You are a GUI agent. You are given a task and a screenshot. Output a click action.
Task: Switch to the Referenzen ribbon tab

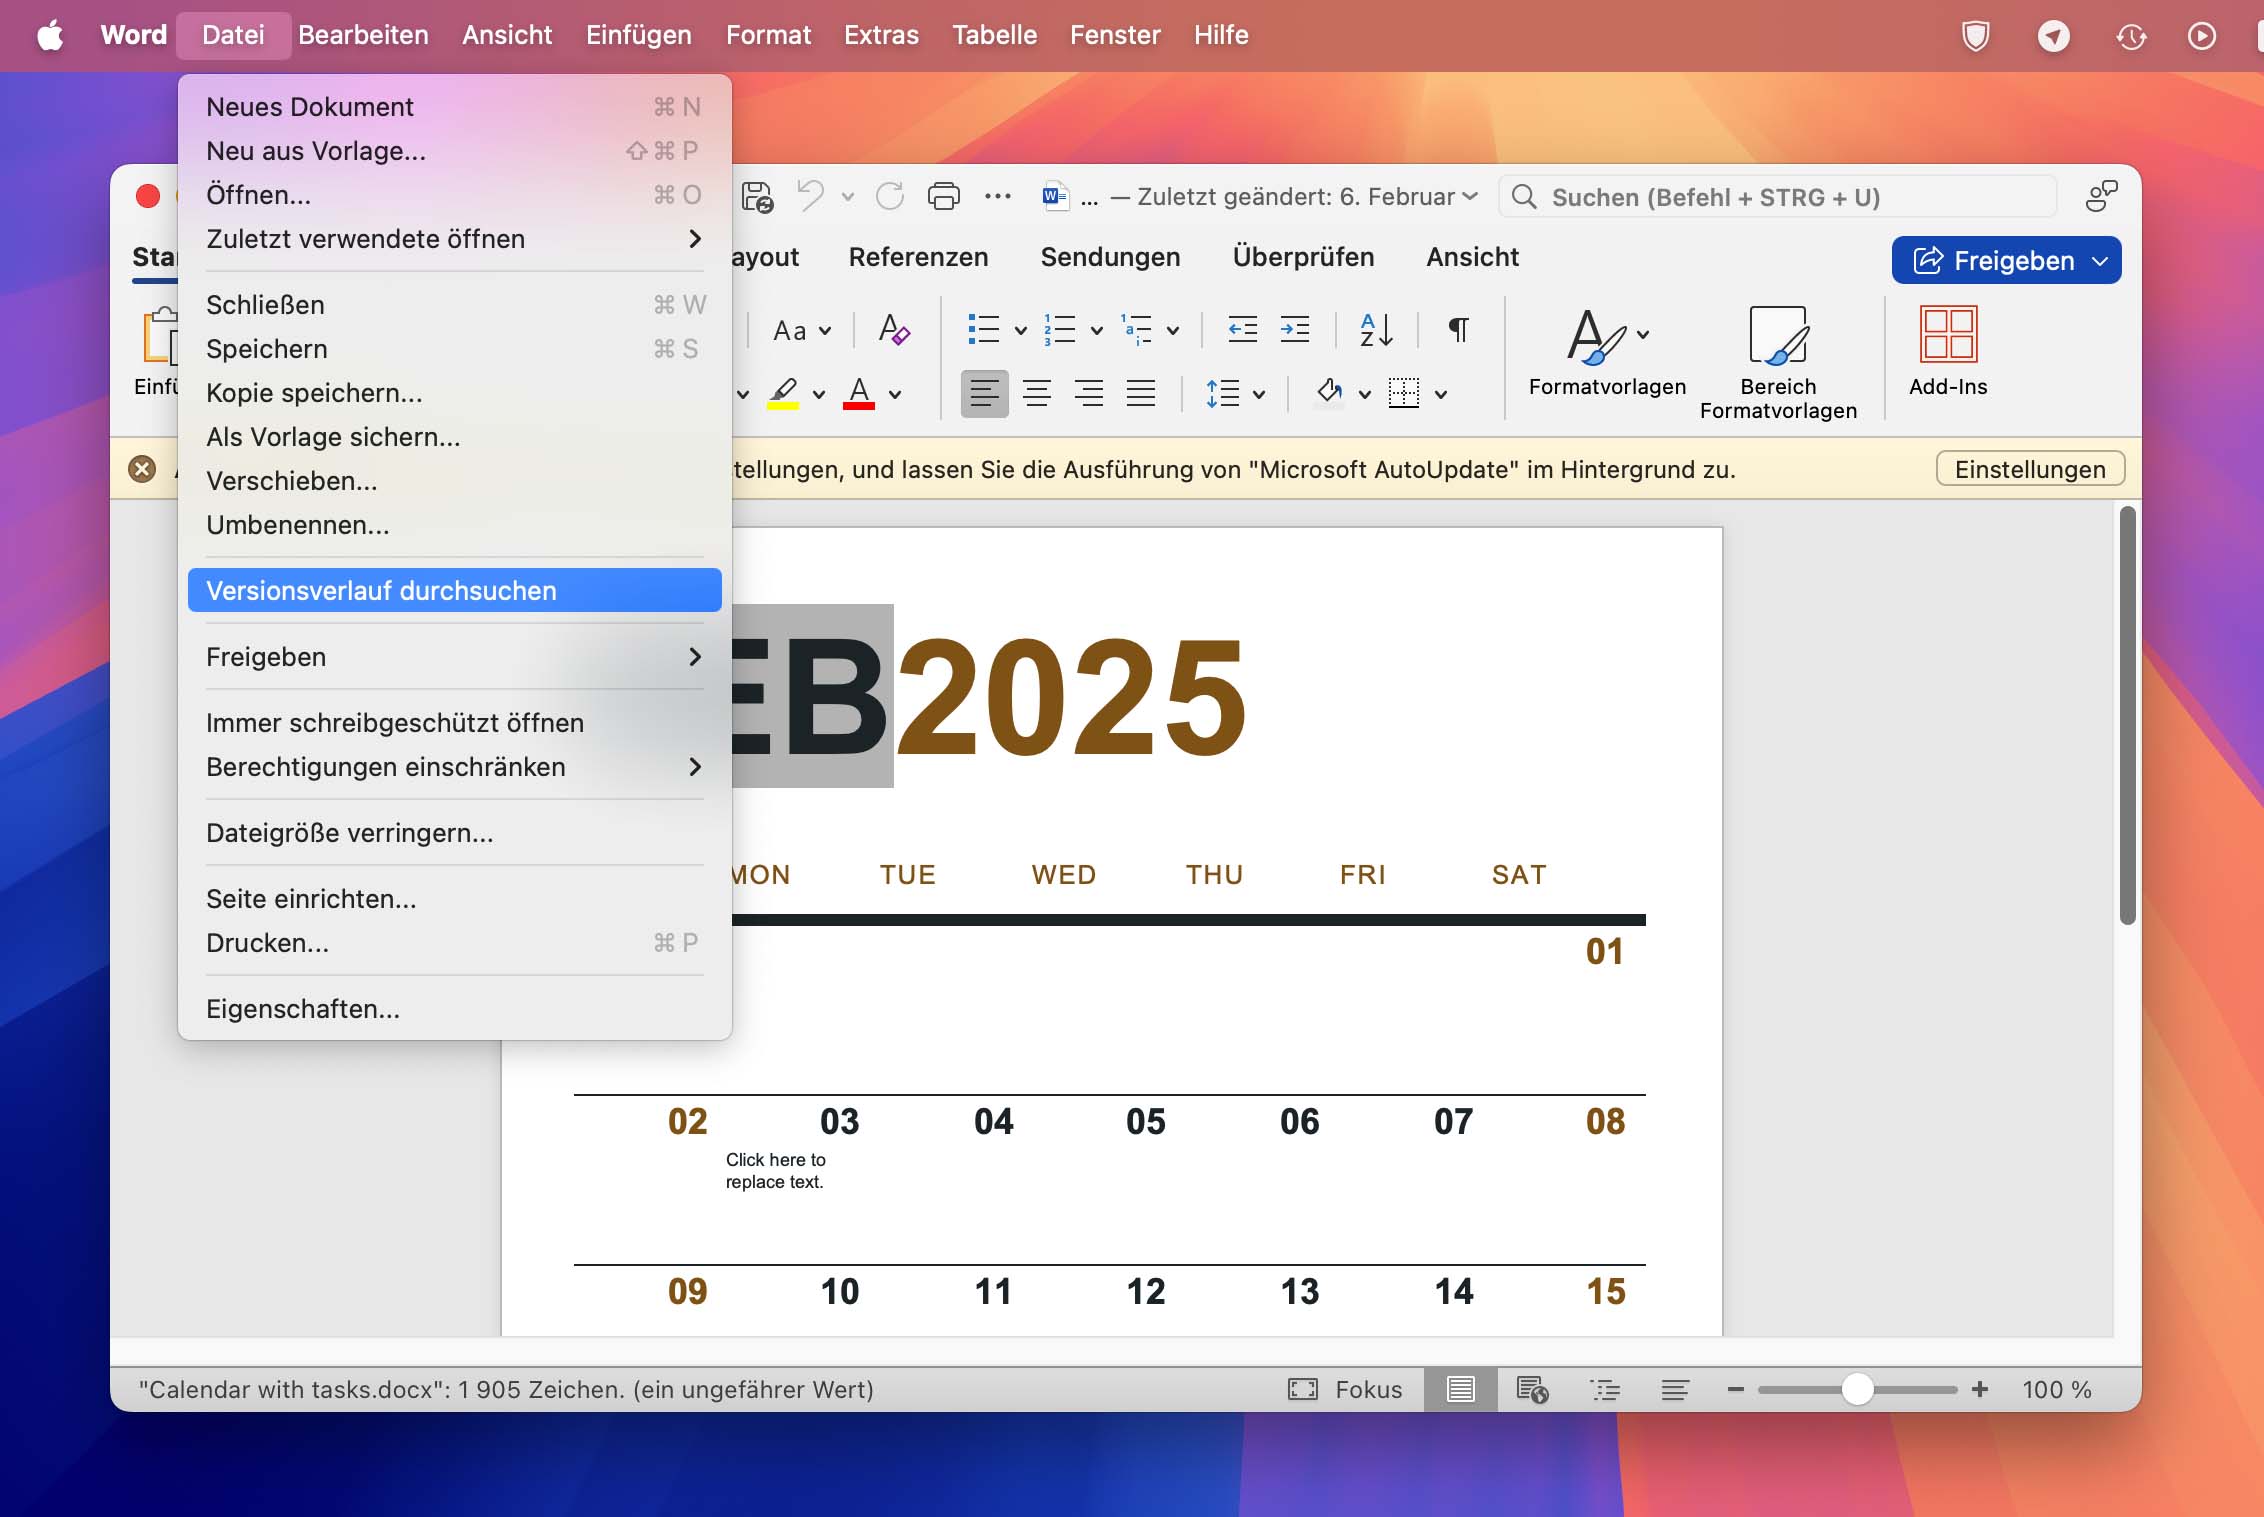click(x=918, y=257)
